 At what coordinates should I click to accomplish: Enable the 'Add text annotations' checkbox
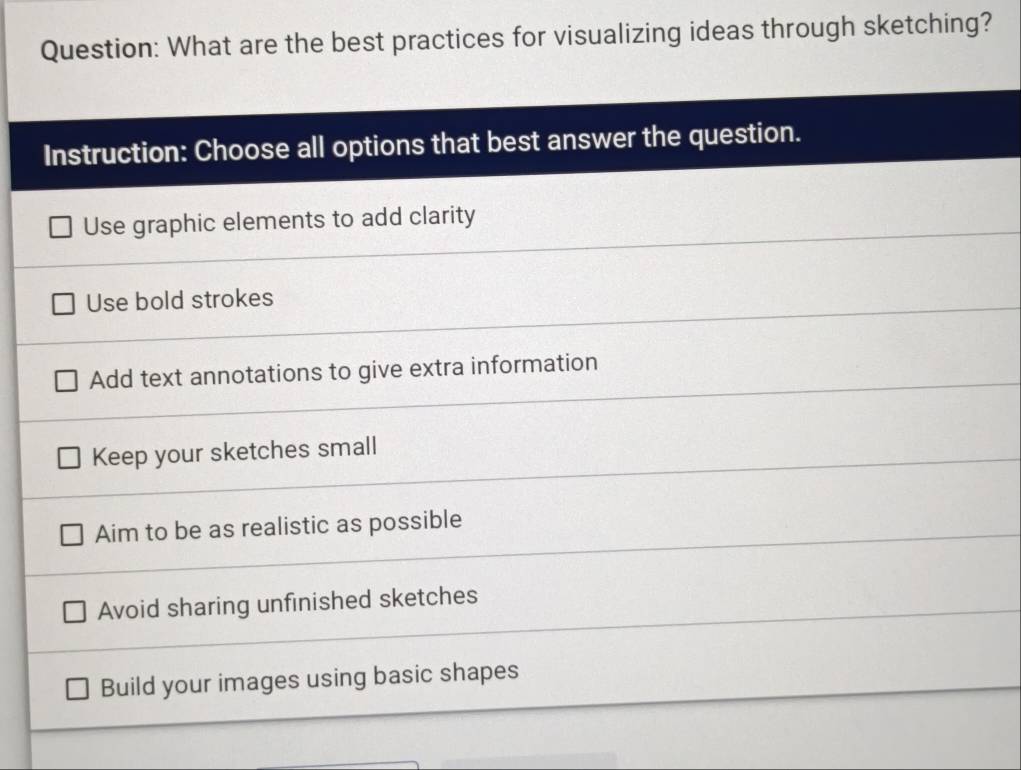[x=67, y=381]
